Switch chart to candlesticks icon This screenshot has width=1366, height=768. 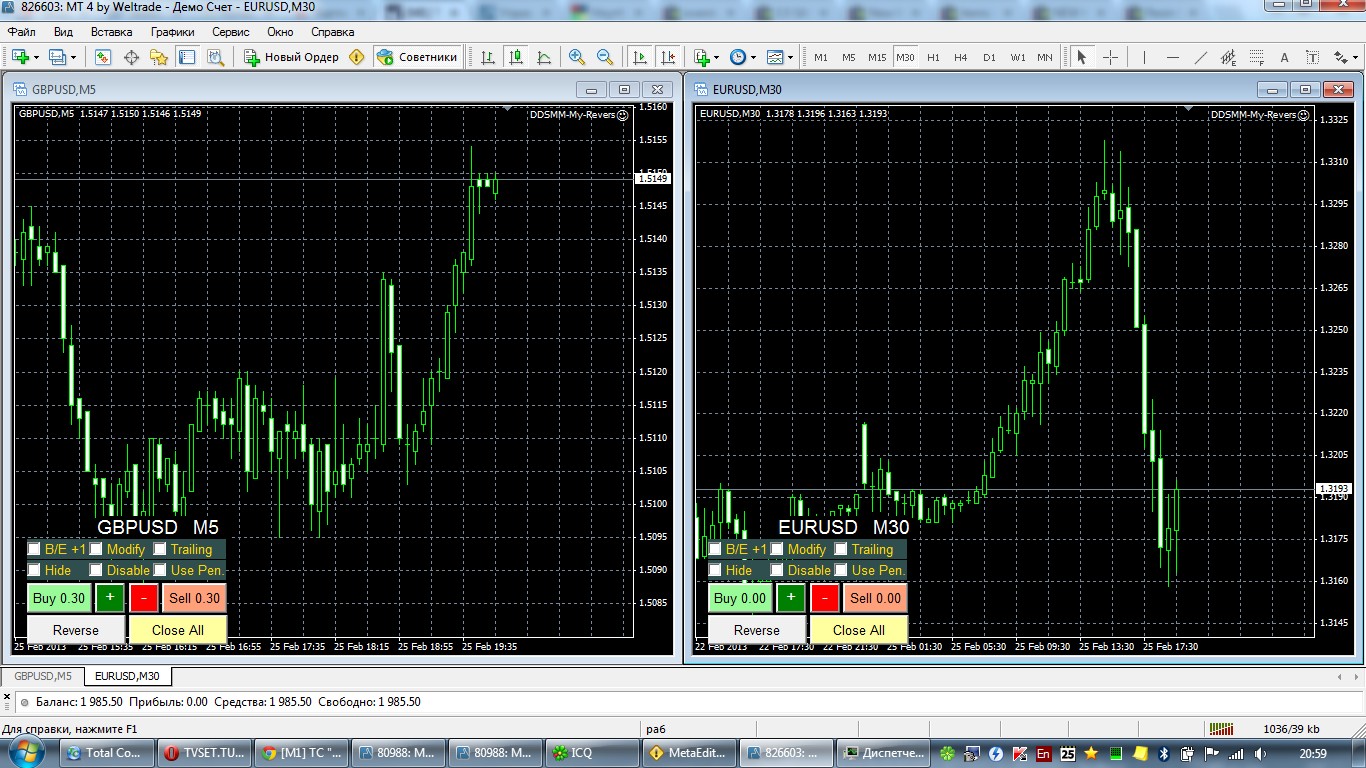click(516, 57)
